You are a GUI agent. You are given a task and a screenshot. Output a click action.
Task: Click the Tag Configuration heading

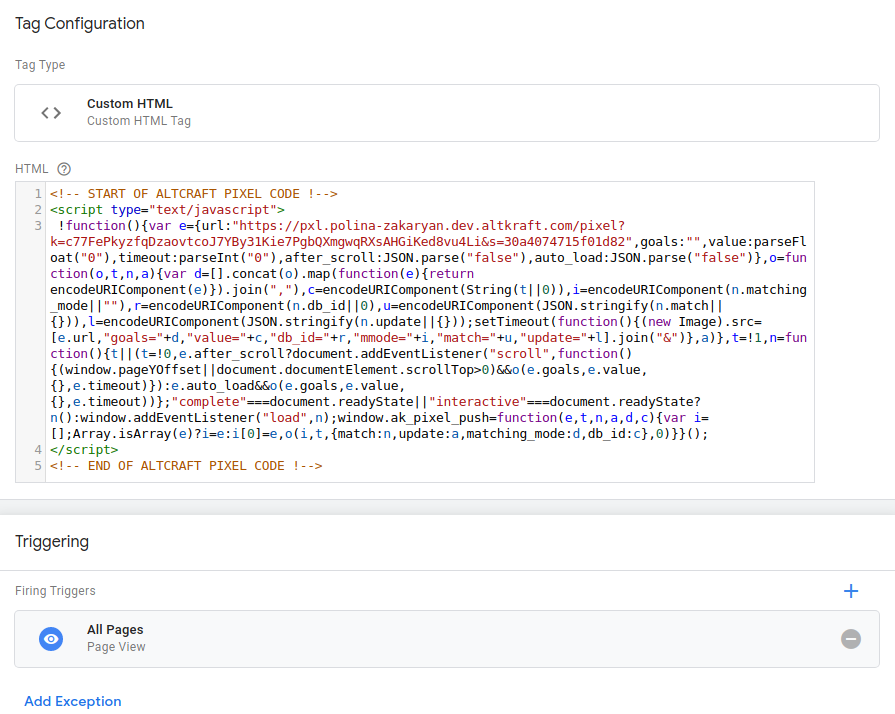(80, 23)
